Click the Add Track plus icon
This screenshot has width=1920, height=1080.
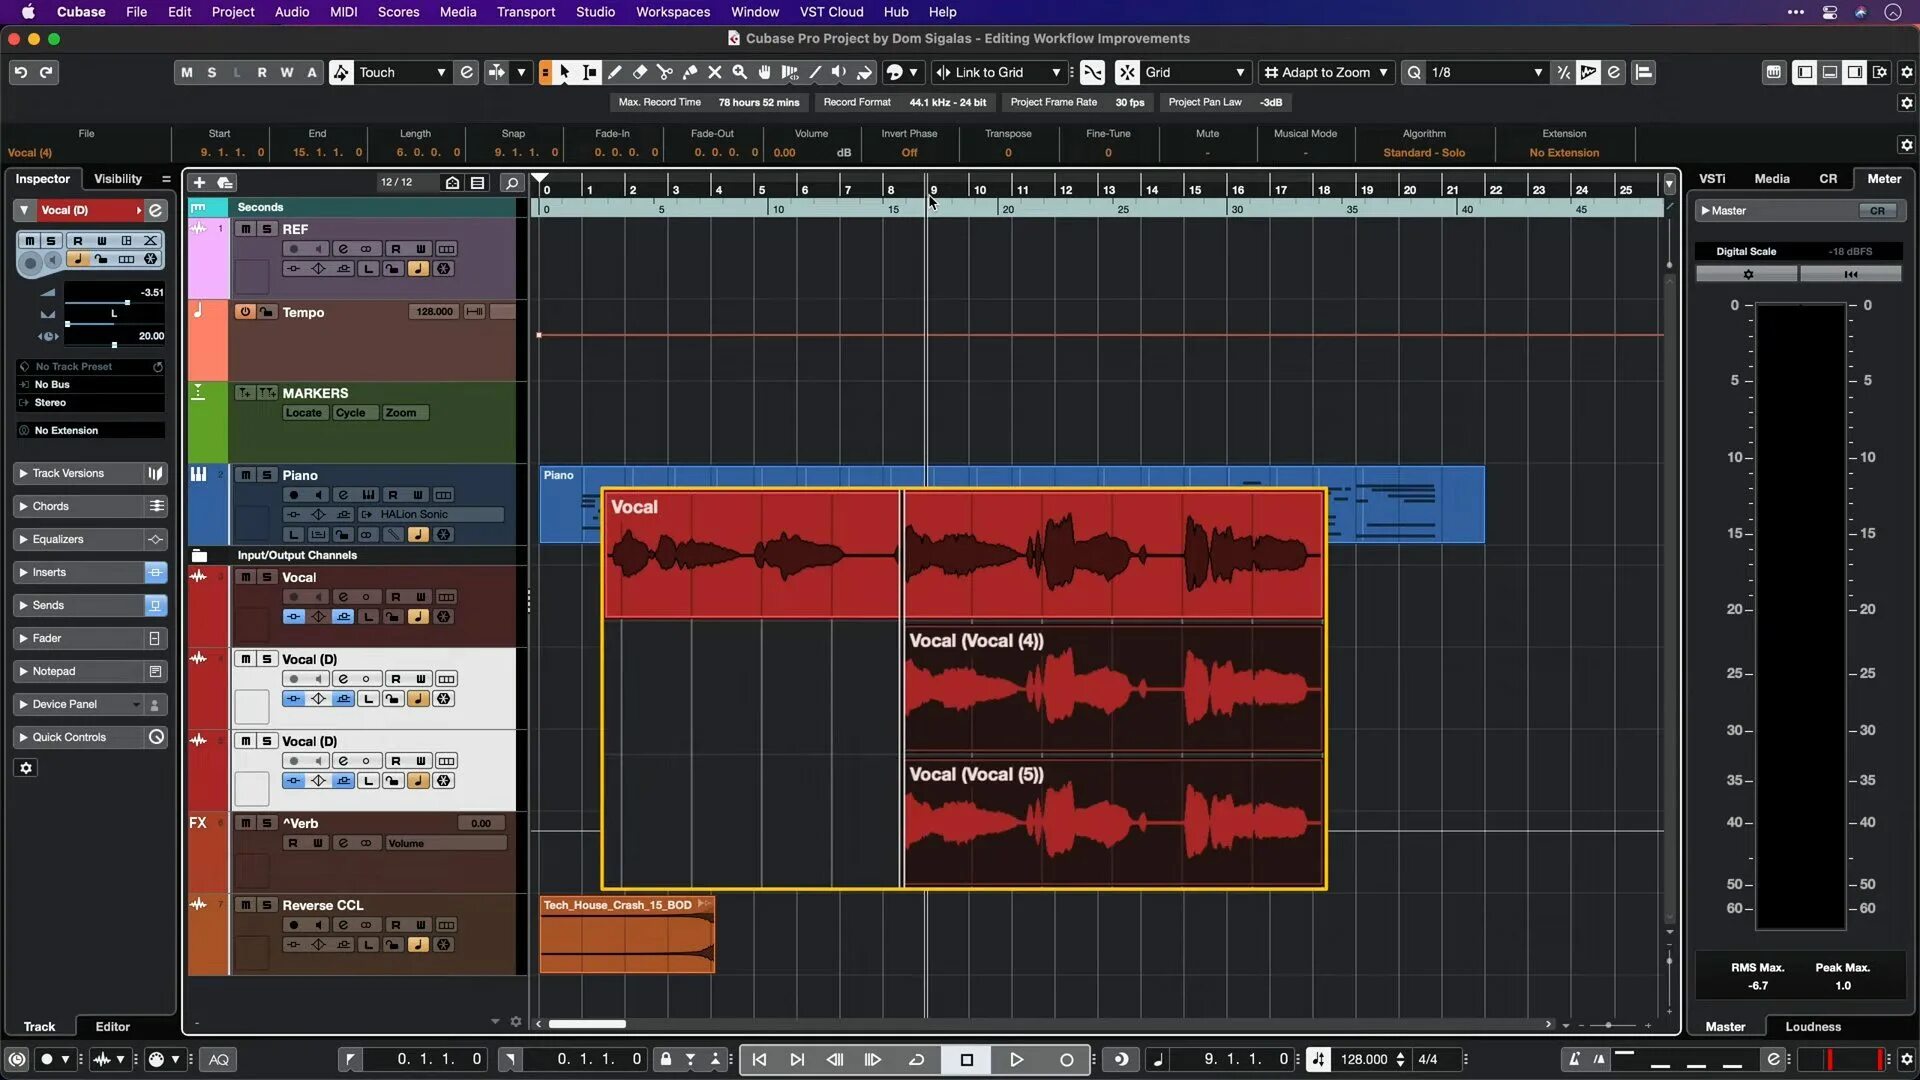[x=199, y=182]
